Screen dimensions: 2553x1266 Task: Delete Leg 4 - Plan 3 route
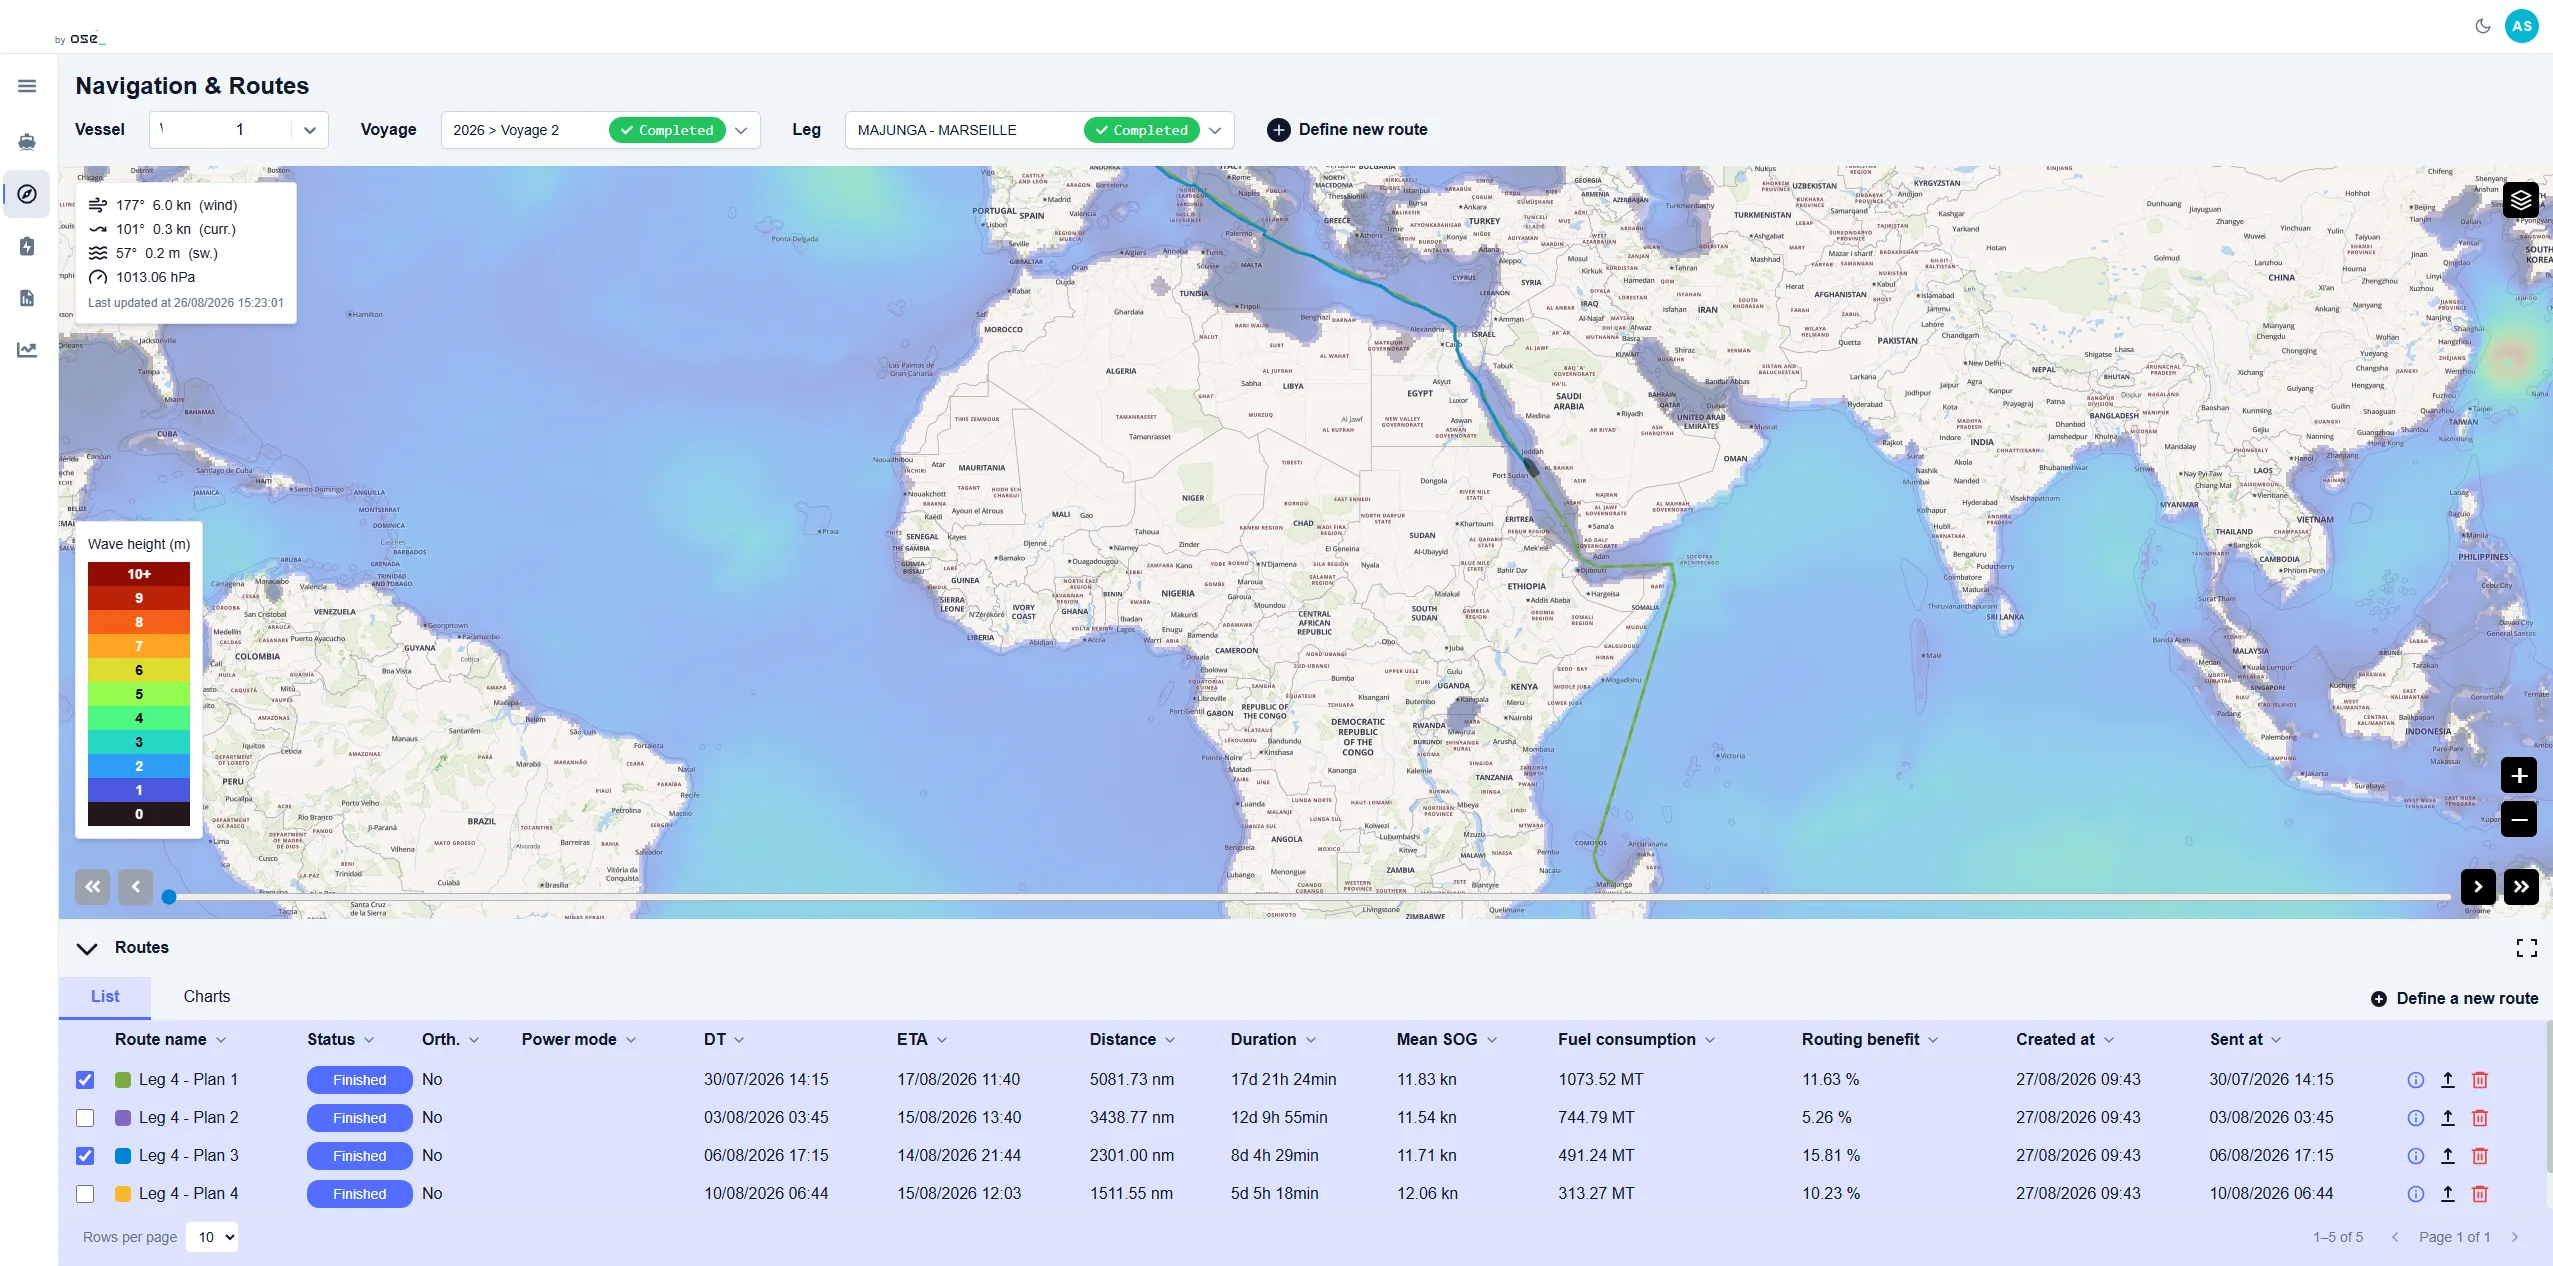point(2479,1156)
